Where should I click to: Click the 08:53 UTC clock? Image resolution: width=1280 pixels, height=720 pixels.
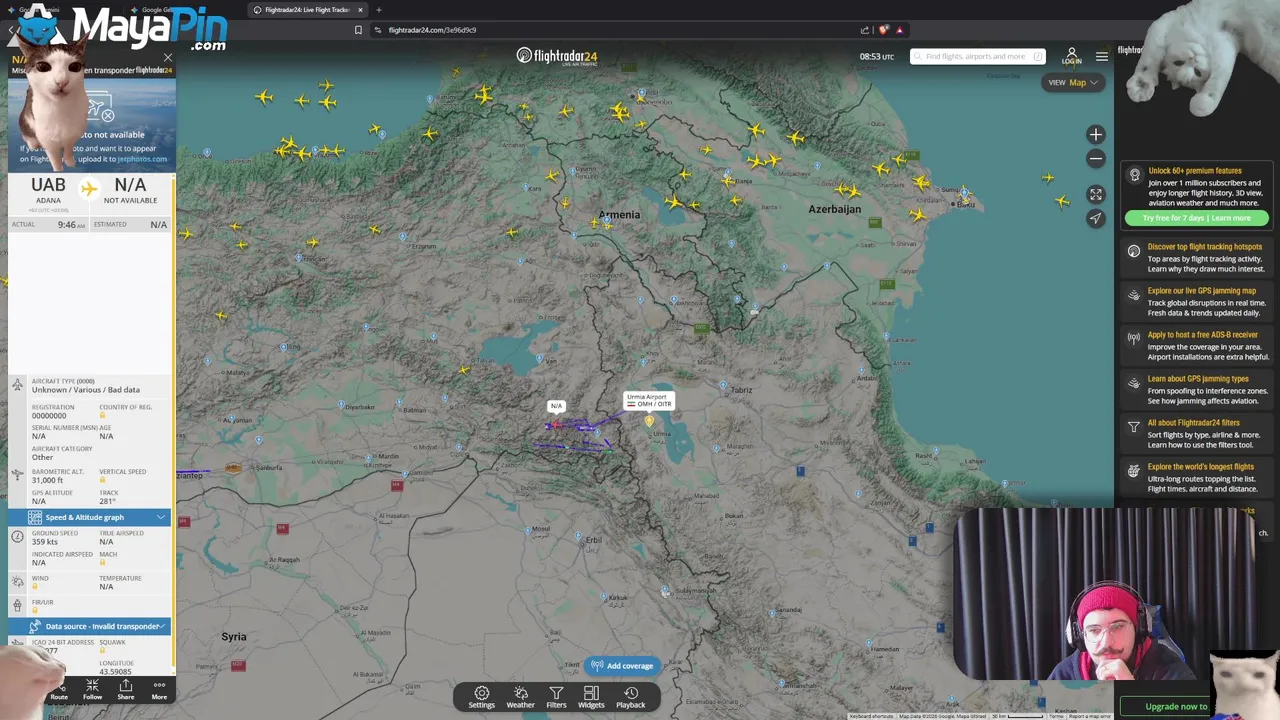877,56
